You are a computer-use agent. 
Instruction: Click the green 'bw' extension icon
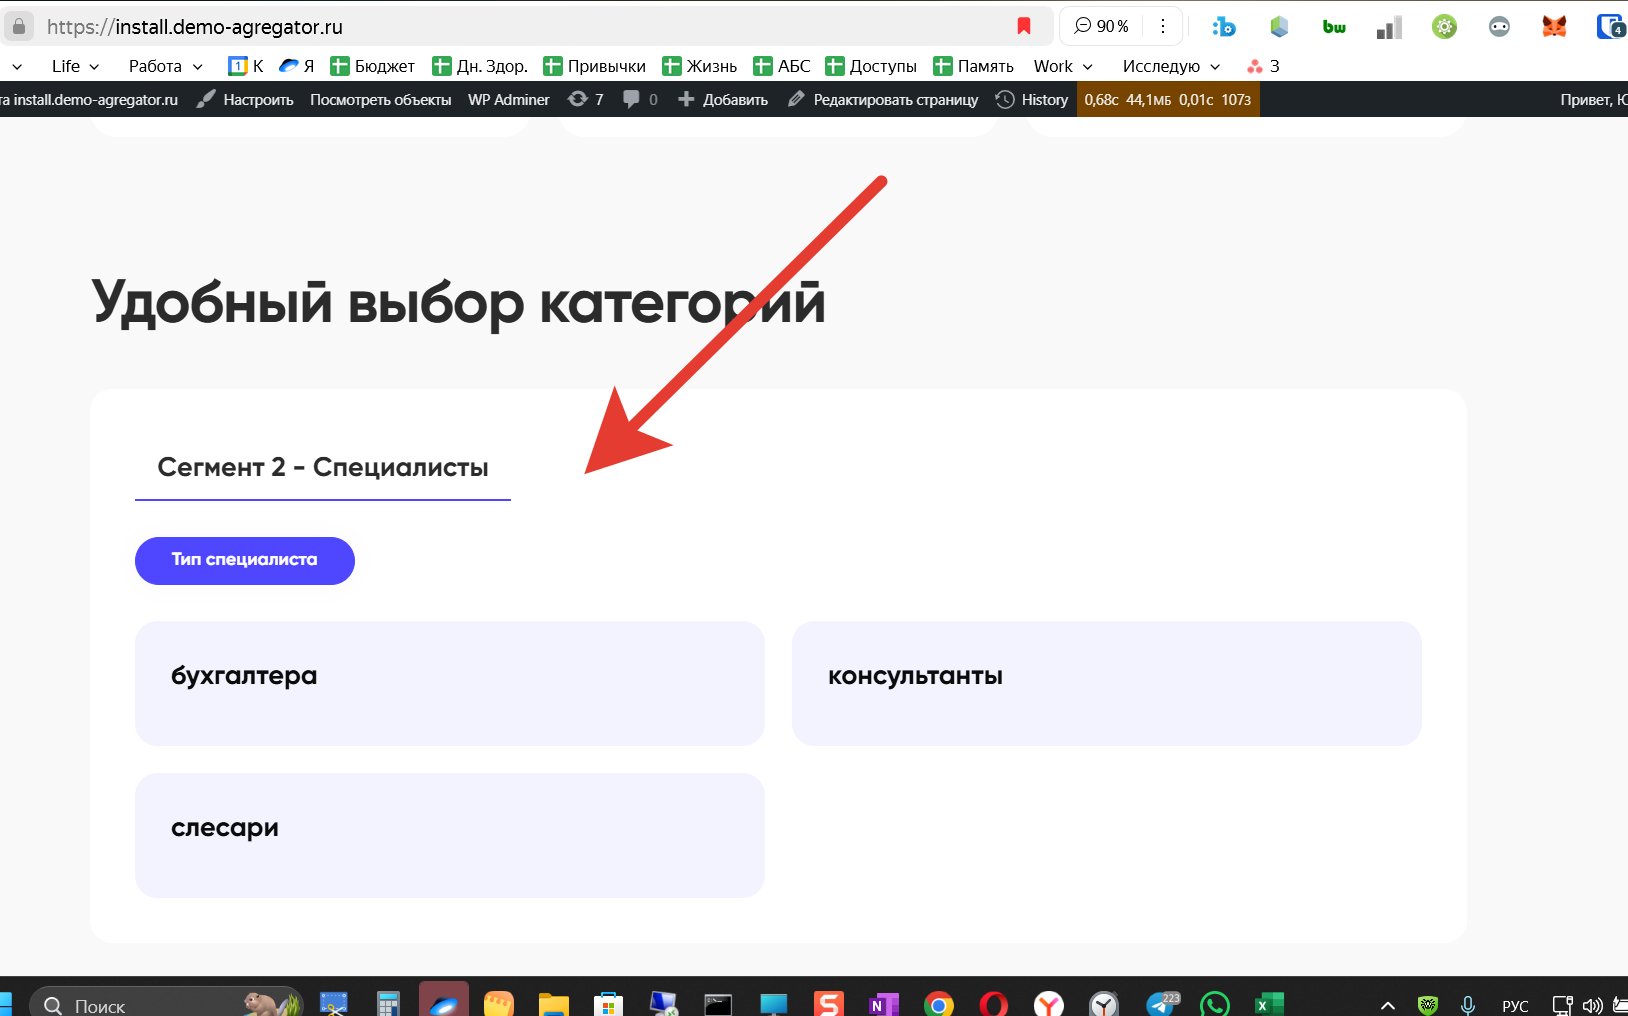[x=1334, y=27]
